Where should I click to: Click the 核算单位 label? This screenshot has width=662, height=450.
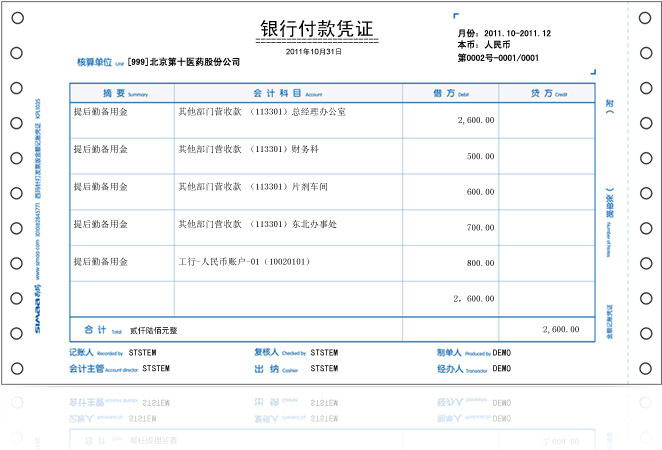[x=94, y=62]
